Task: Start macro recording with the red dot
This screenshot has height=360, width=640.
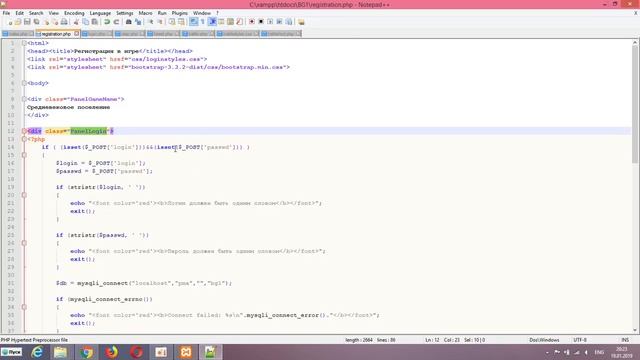Action: click(x=252, y=22)
